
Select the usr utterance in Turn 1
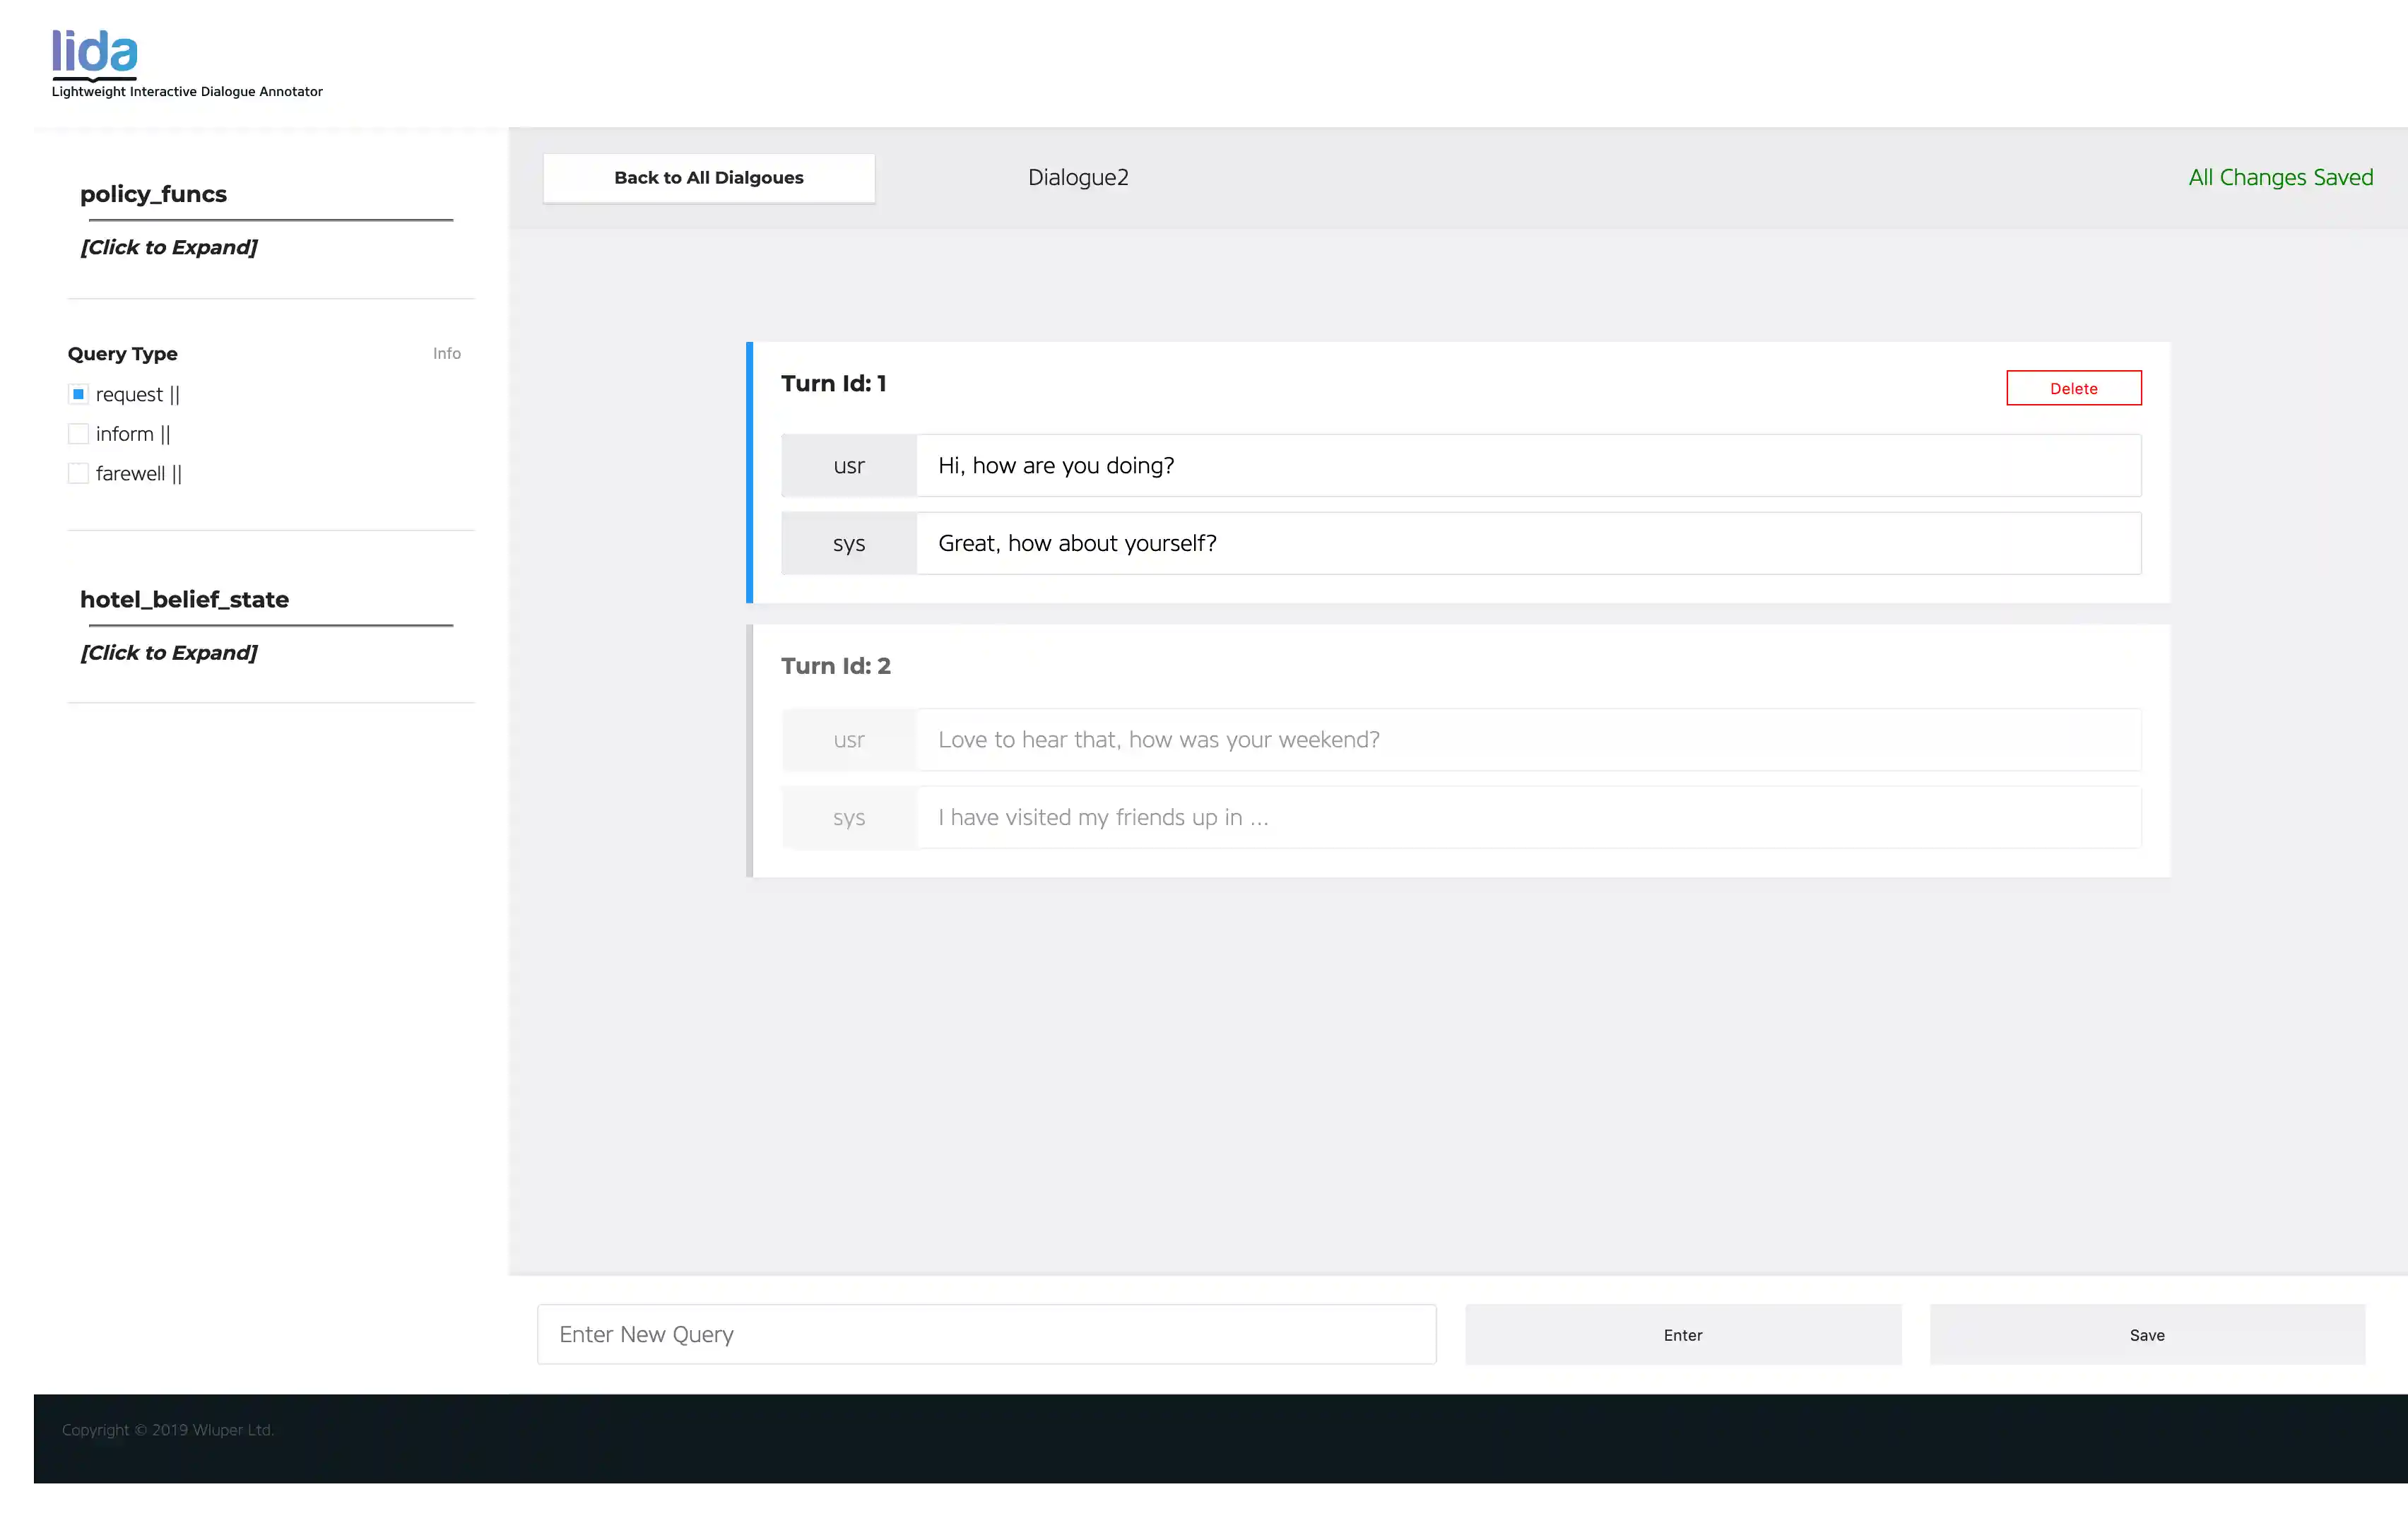[x=1528, y=465]
